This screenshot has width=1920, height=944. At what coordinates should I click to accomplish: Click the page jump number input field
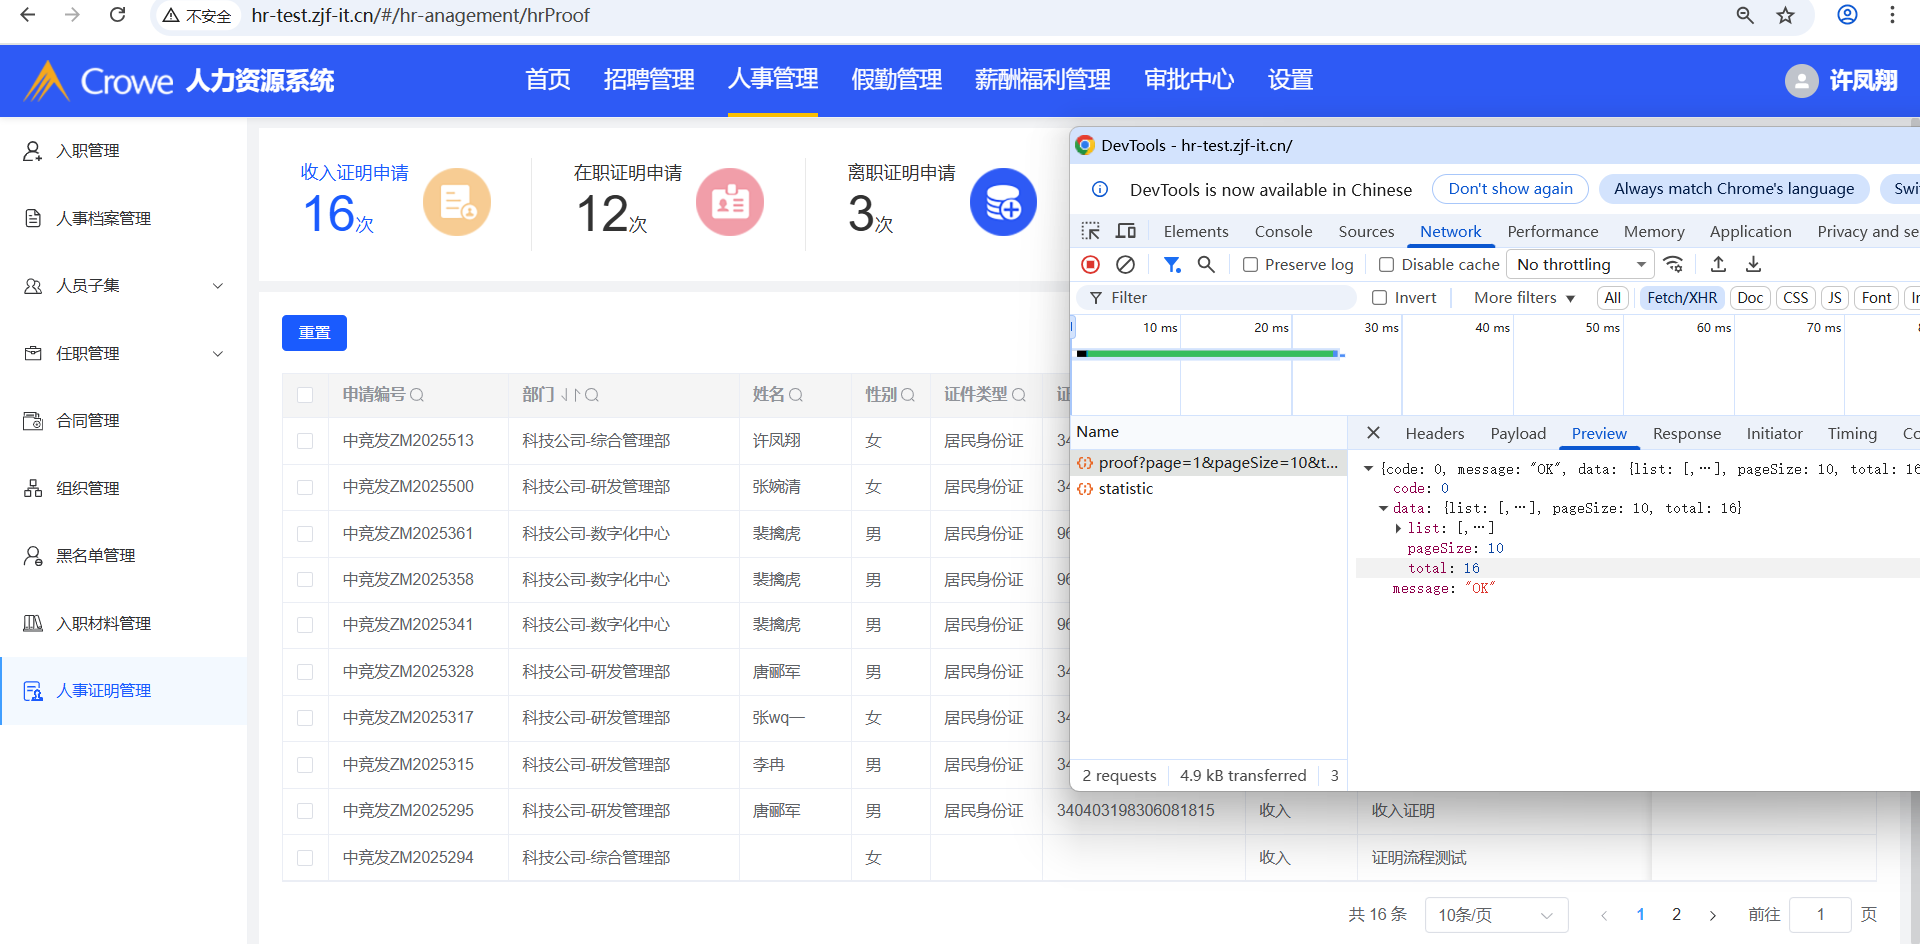(x=1820, y=915)
